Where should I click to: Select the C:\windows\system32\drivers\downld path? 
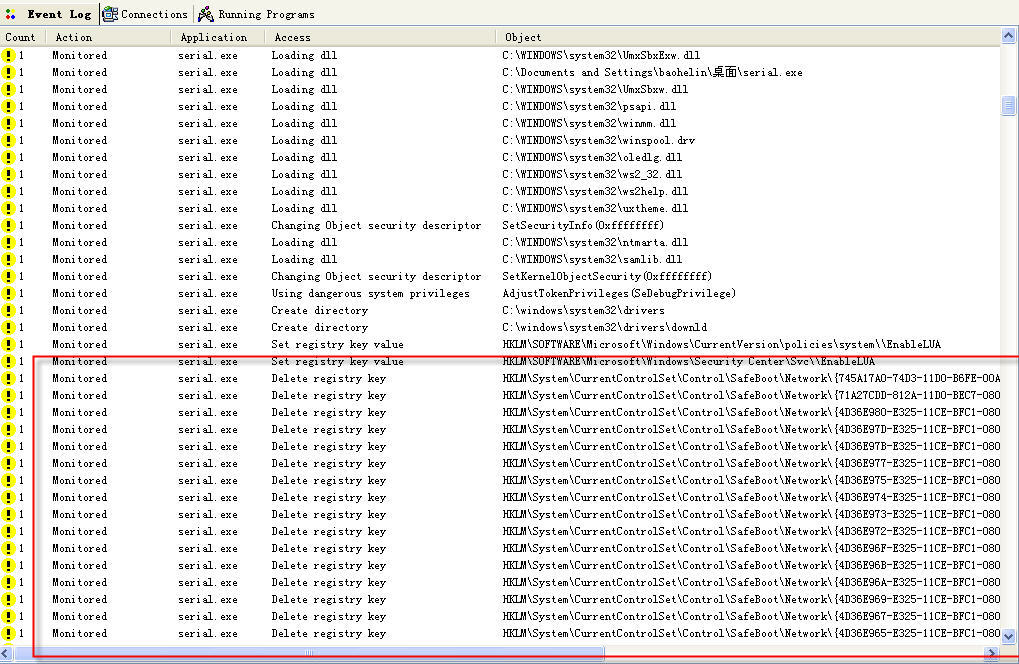point(604,327)
